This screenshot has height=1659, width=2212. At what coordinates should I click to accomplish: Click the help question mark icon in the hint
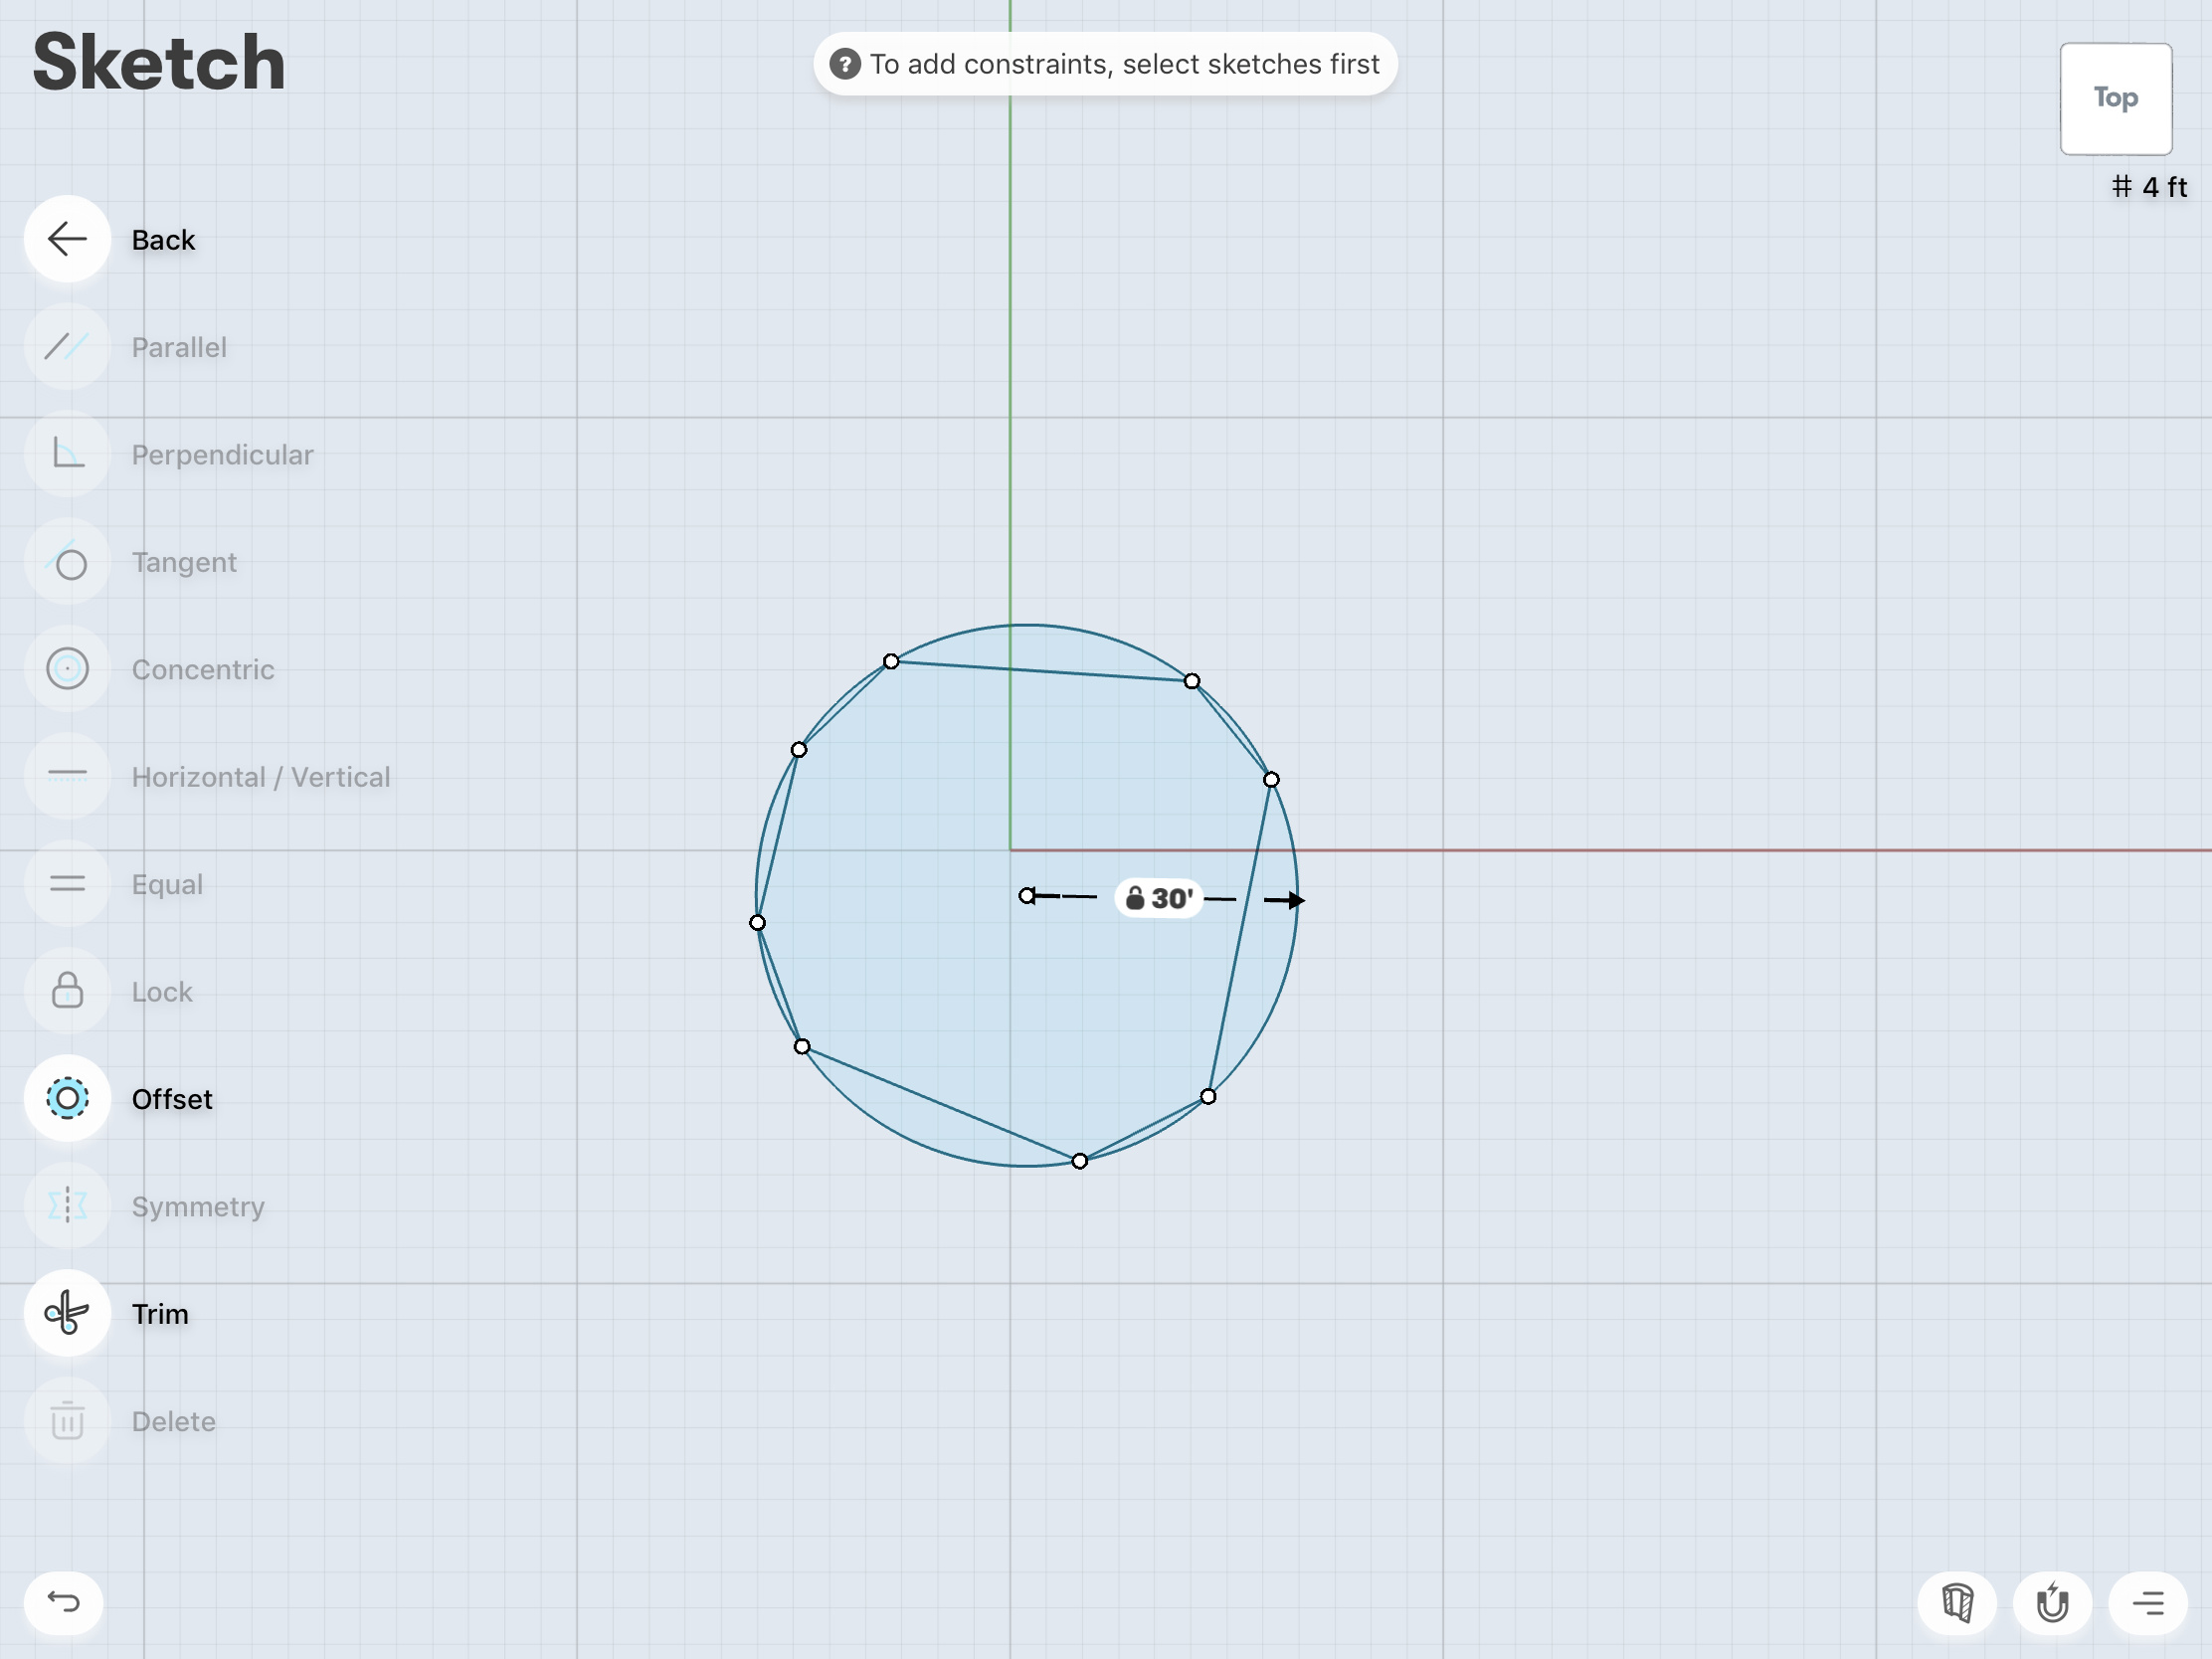(x=845, y=64)
